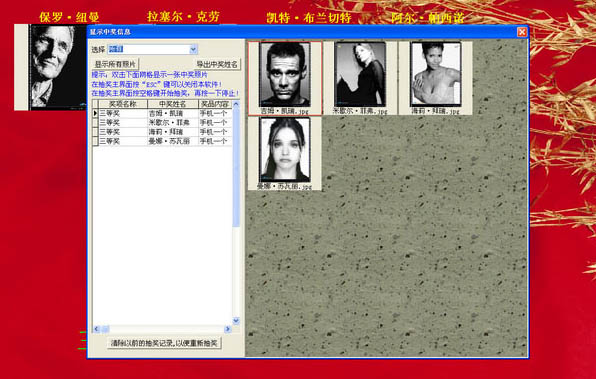The image size is (596, 379).
Task: Close the 显示中奖信息 dialog
Action: click(x=522, y=32)
